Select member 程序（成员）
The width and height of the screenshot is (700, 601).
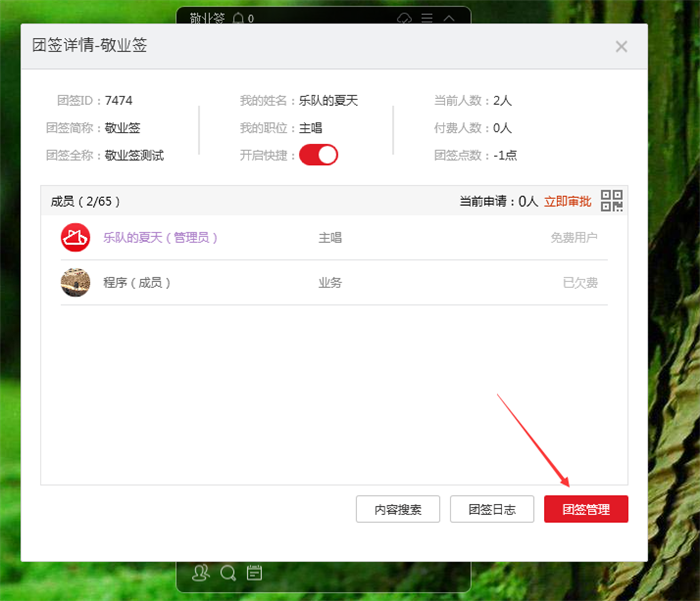(x=137, y=283)
